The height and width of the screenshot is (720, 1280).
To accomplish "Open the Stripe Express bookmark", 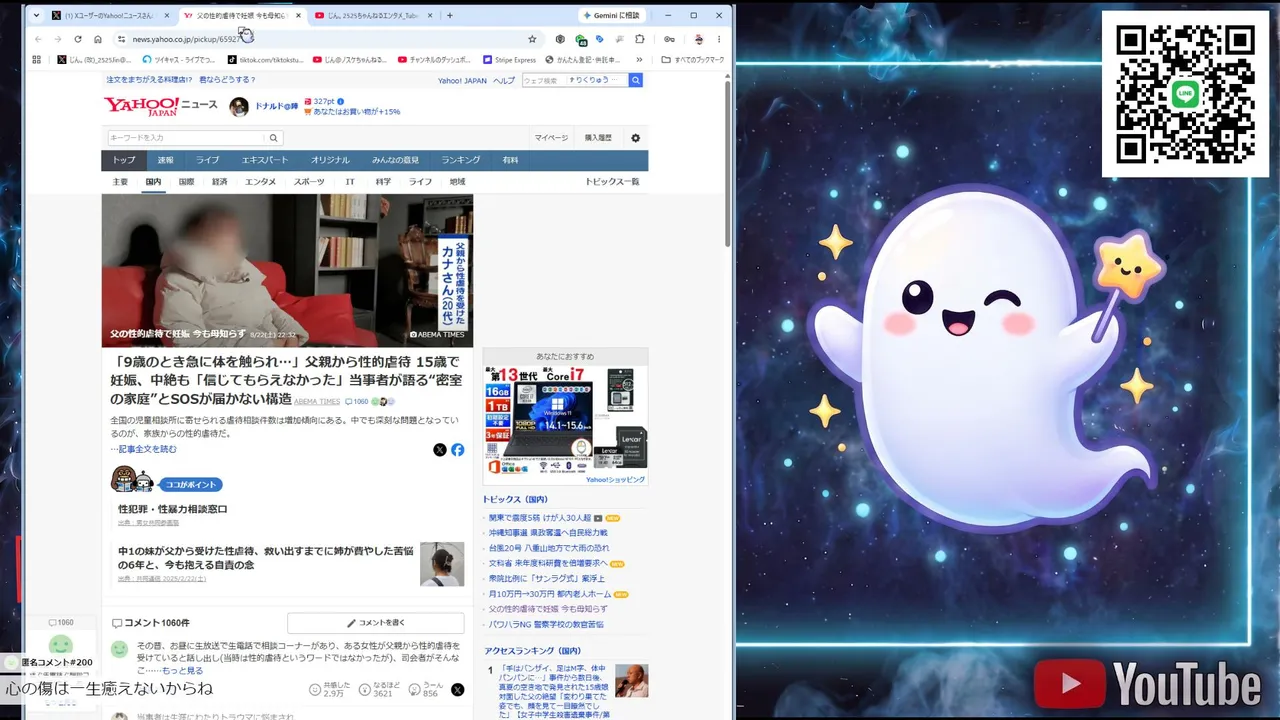I will click(x=509, y=60).
